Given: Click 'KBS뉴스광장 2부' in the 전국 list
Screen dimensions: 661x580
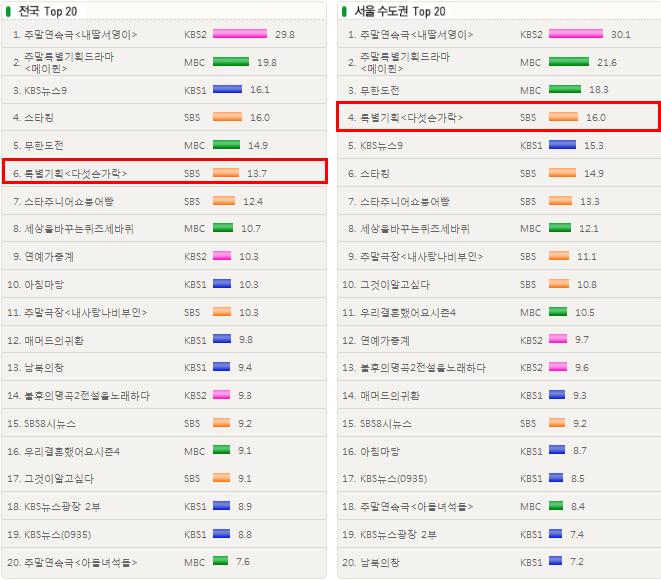Looking at the screenshot, I should (x=62, y=506).
